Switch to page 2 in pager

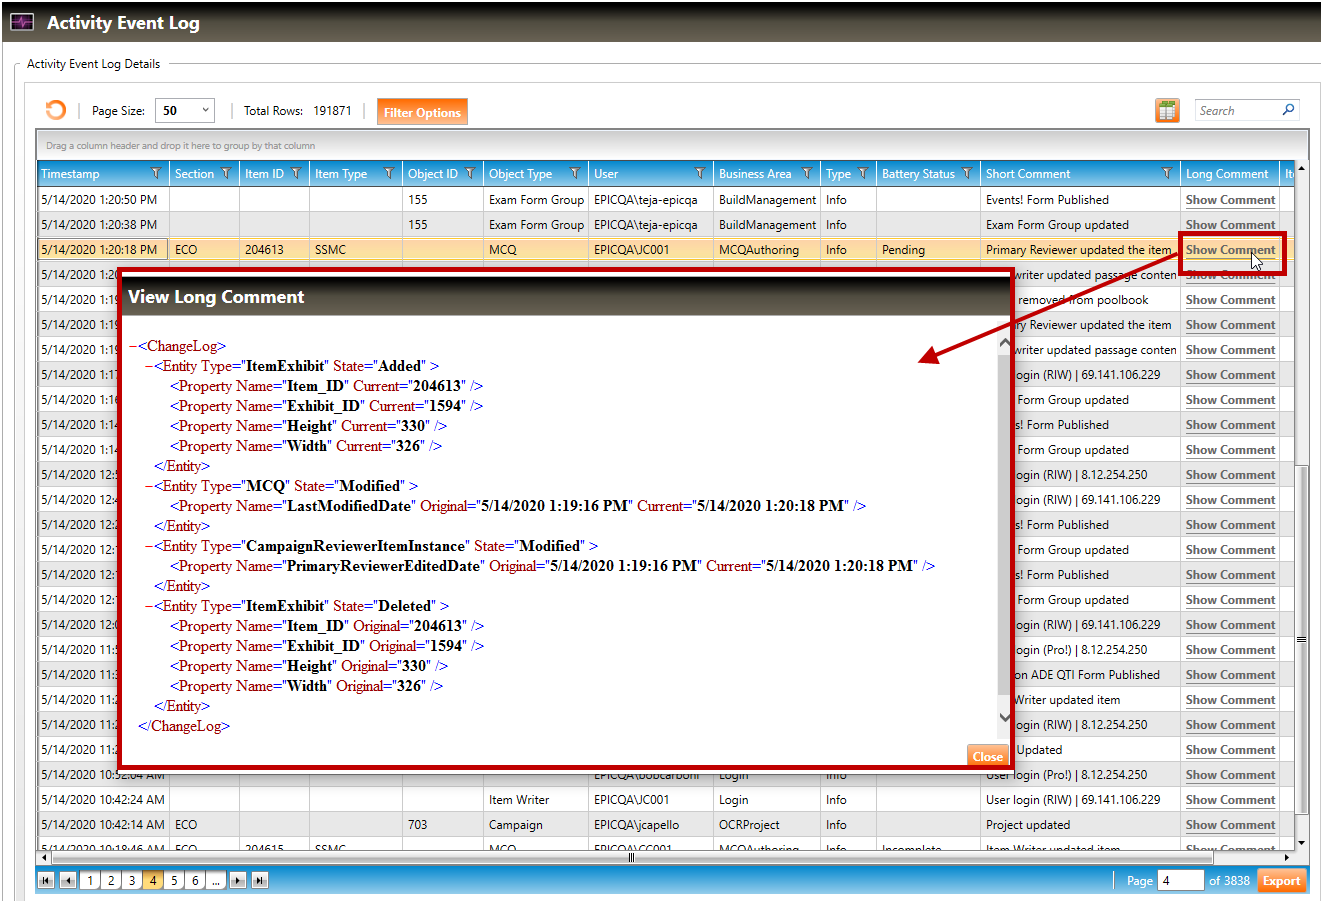(111, 881)
